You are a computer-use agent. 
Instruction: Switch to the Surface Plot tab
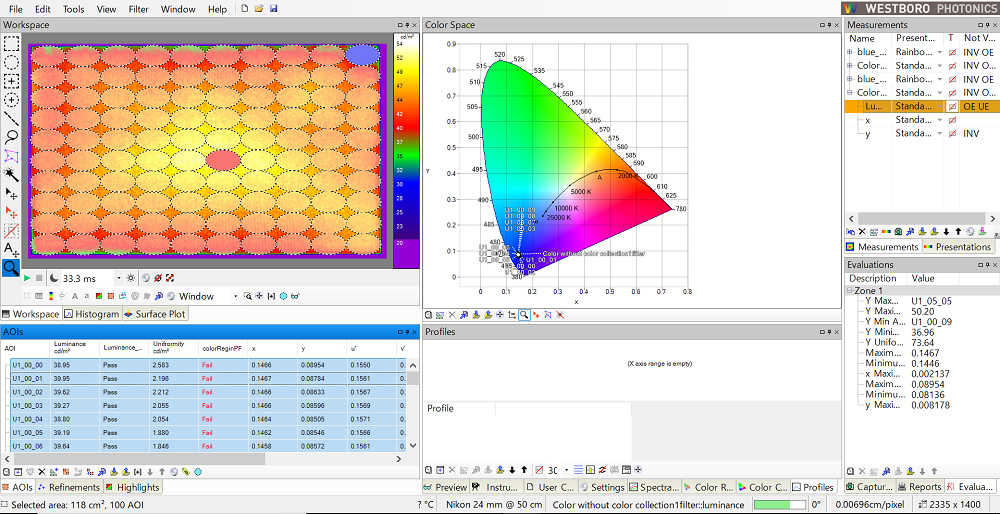coord(154,314)
